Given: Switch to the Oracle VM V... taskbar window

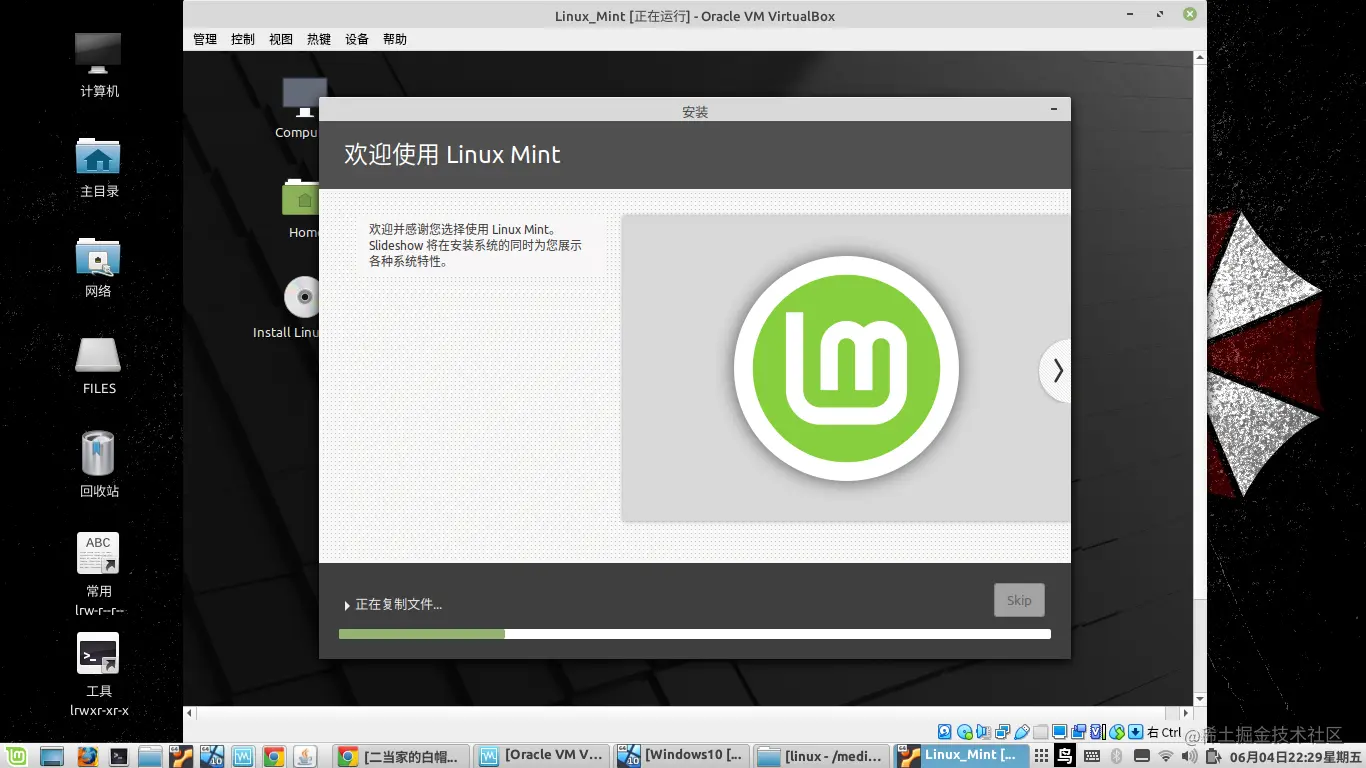Looking at the screenshot, I should (540, 756).
